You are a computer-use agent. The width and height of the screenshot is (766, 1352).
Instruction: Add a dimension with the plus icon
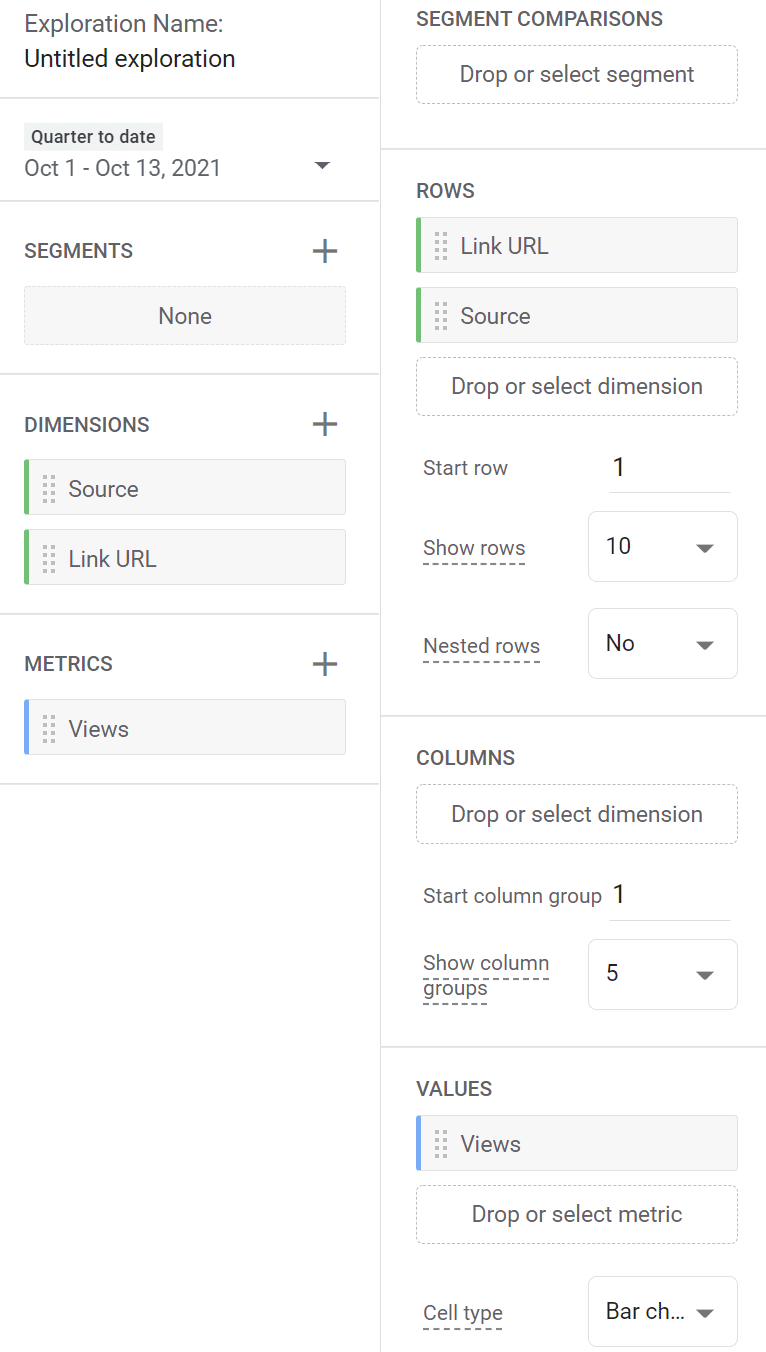click(x=325, y=424)
